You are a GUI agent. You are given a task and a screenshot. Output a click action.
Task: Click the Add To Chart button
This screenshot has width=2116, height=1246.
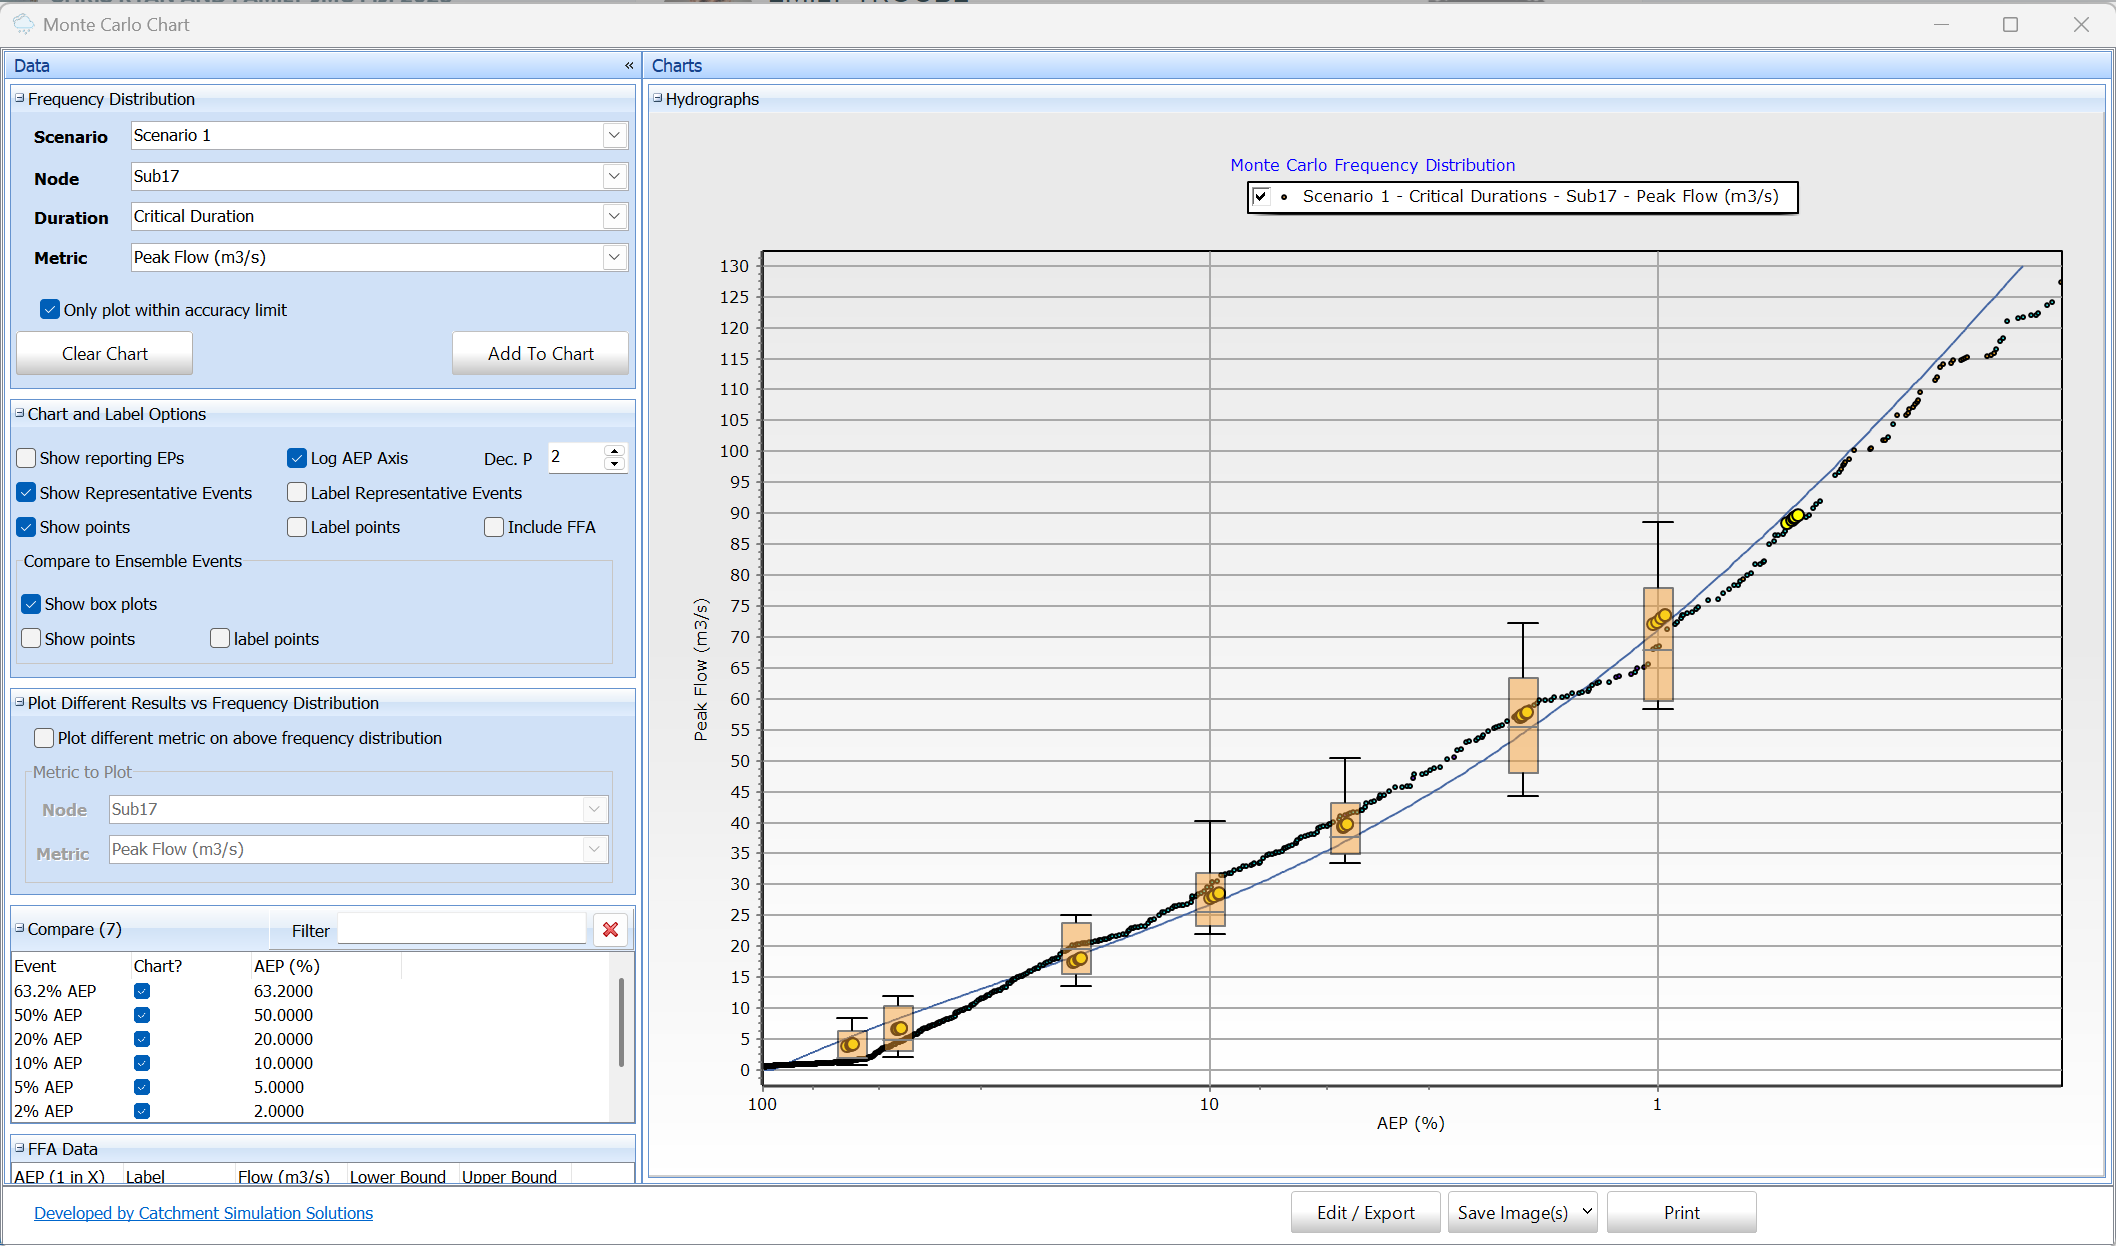[x=540, y=353]
